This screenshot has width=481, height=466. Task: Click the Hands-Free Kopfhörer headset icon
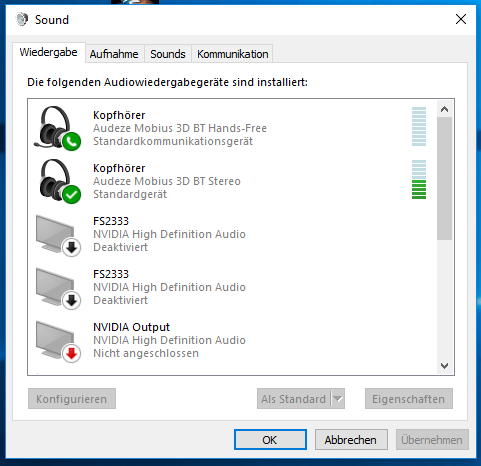[57, 128]
